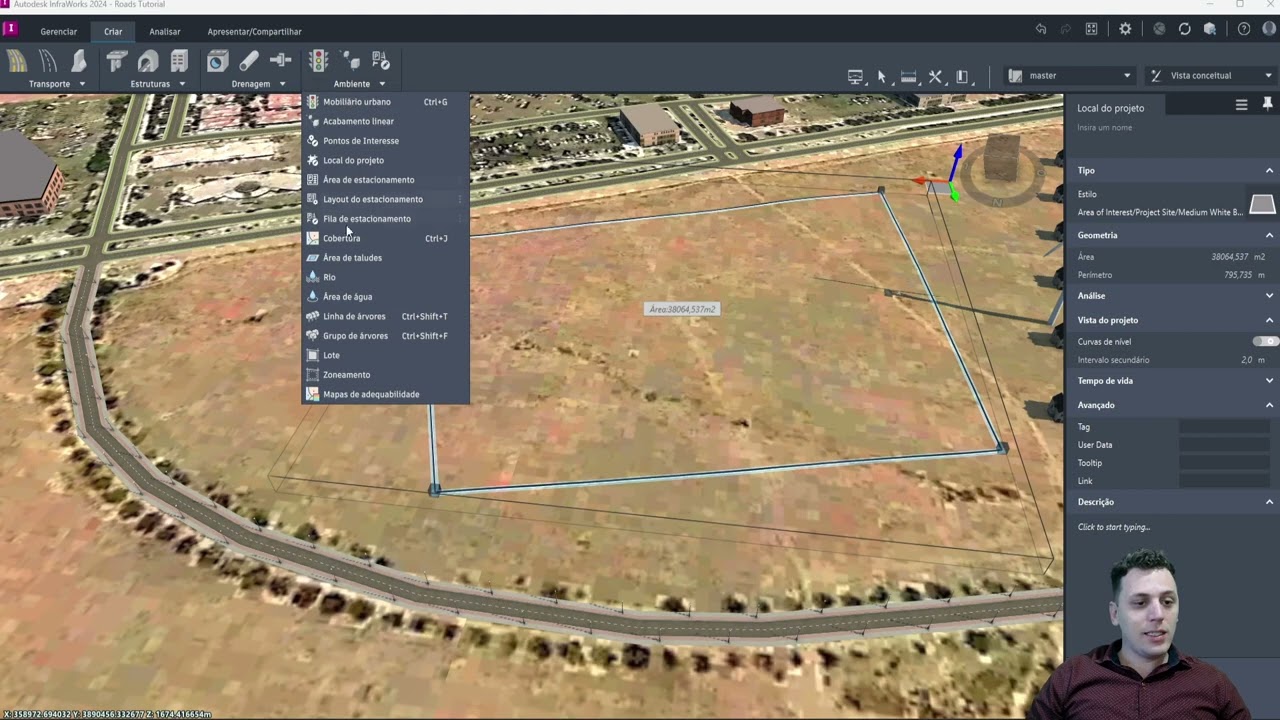Click the panel layout tool icon
Viewport: 1280px width, 720px height.
point(963,76)
